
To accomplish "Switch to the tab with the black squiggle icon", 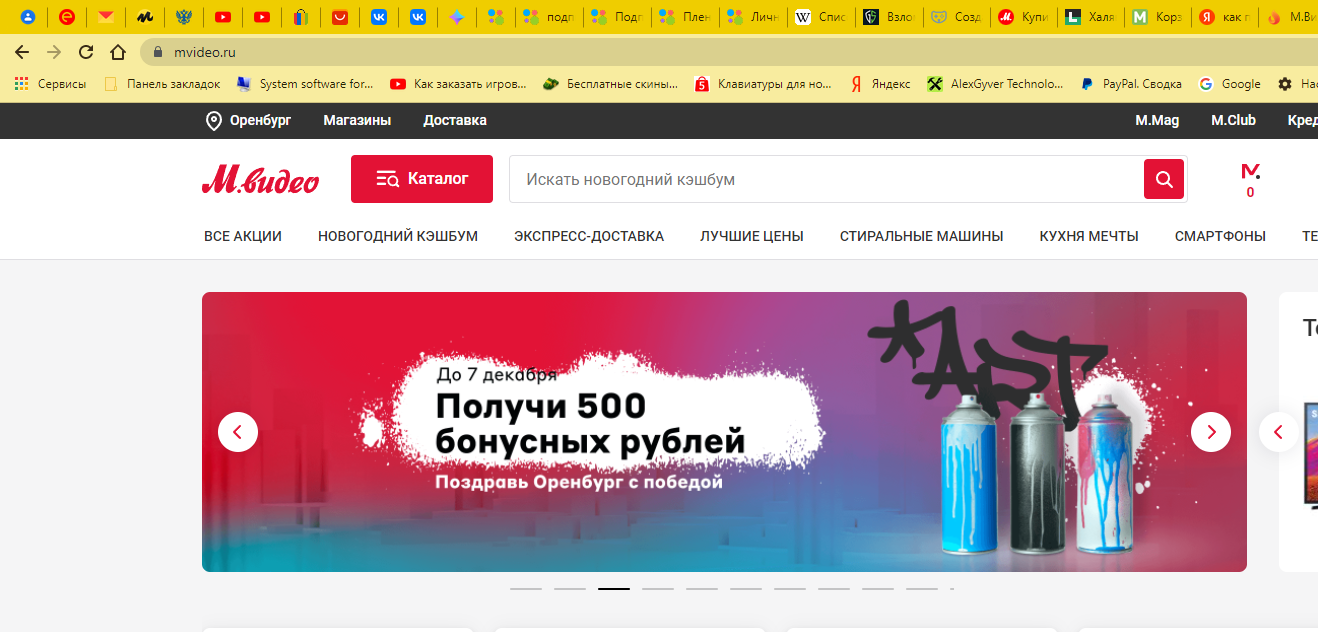I will tap(145, 17).
